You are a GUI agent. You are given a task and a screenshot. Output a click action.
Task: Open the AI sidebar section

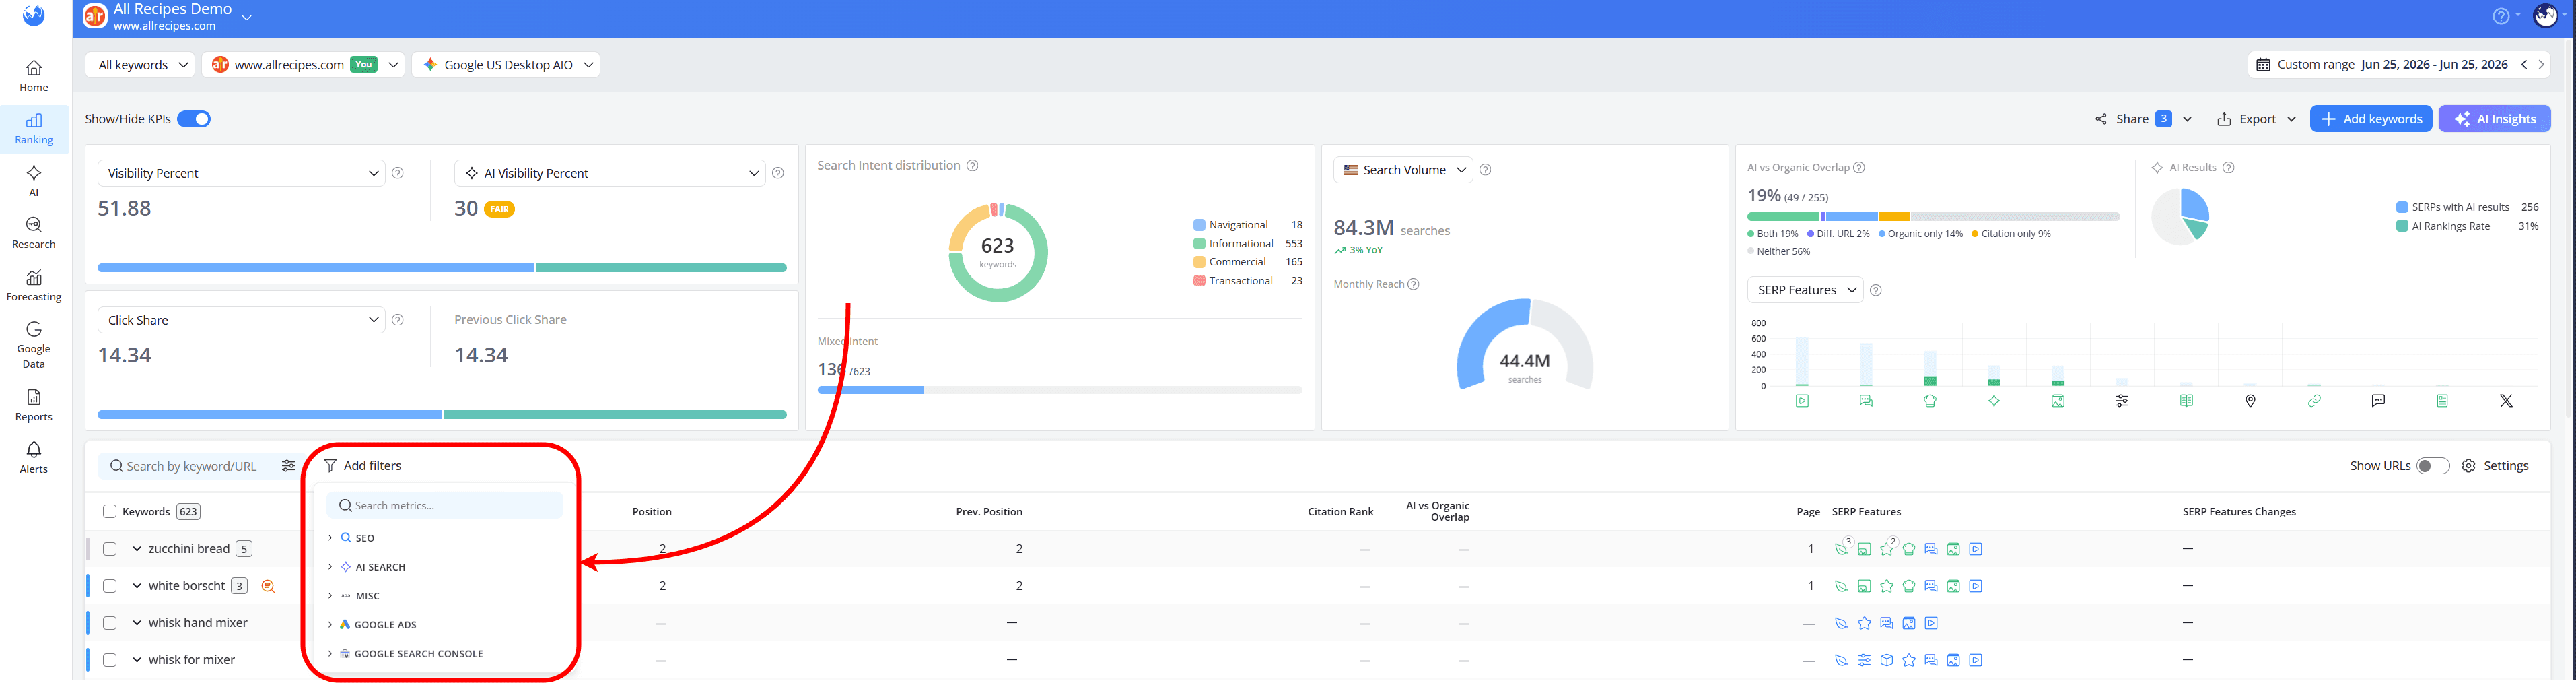[34, 181]
